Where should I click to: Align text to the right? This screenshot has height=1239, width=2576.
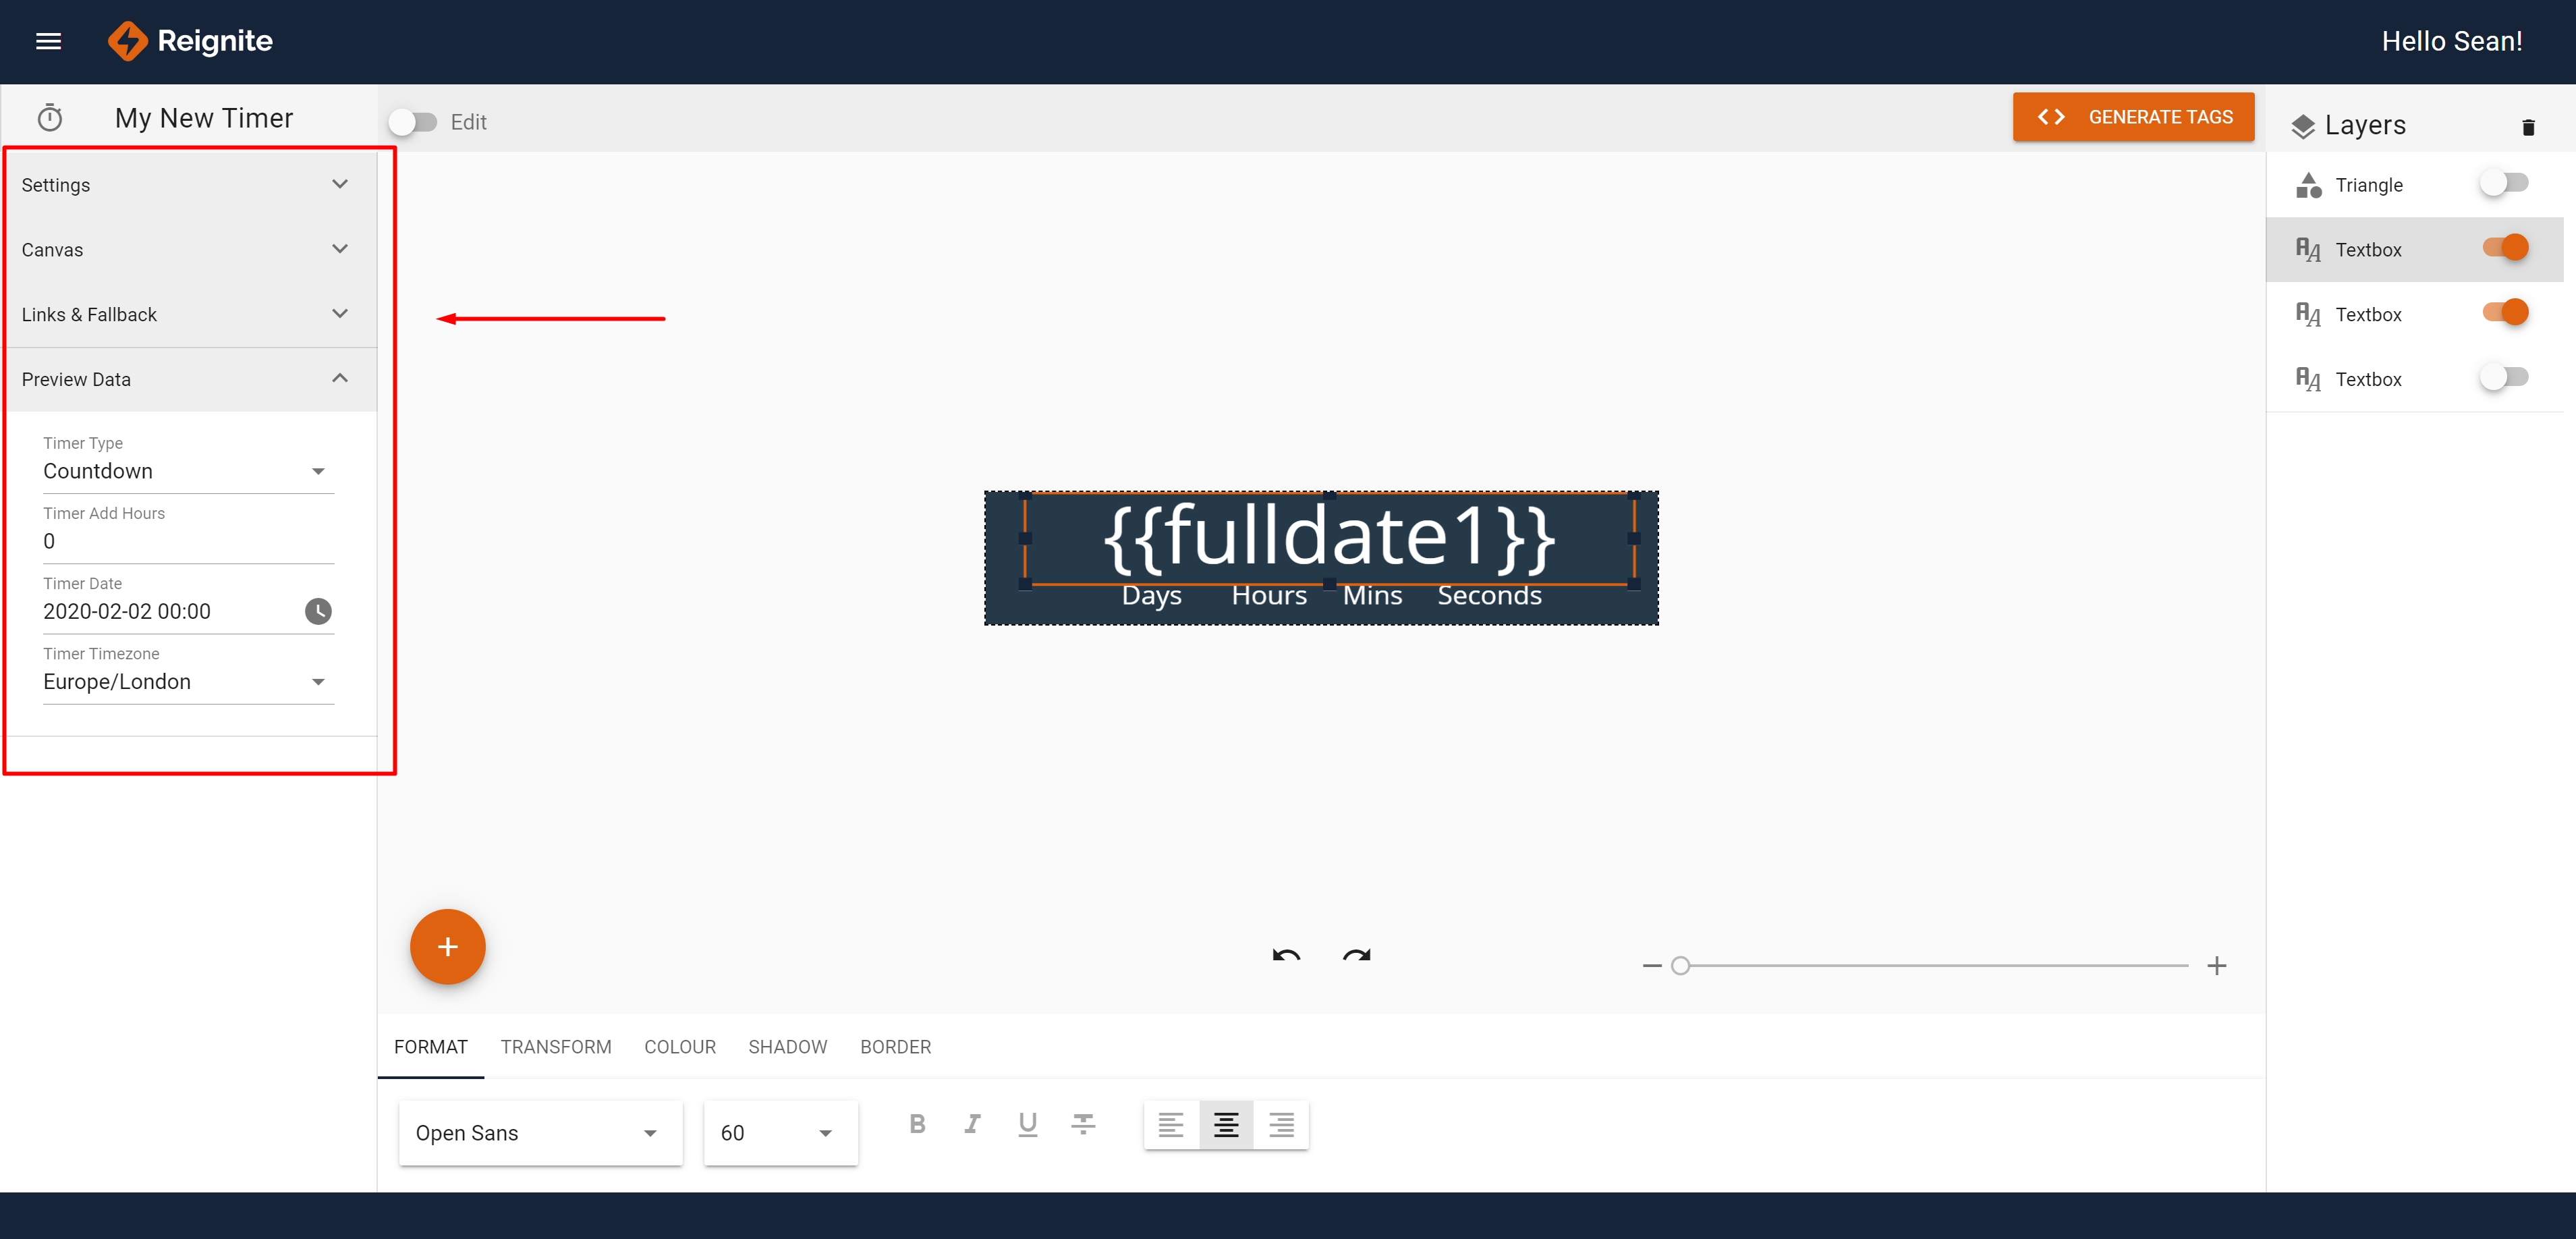click(x=1281, y=1125)
